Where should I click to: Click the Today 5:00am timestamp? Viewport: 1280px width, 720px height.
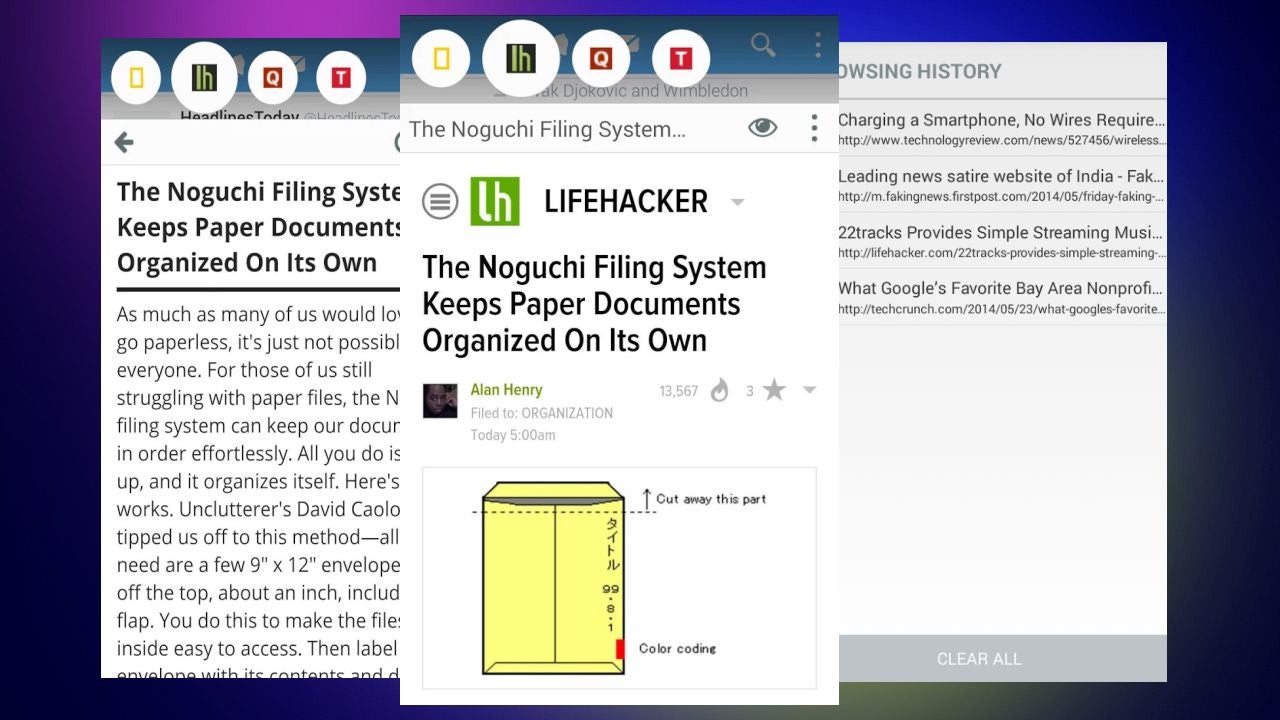[x=513, y=435]
